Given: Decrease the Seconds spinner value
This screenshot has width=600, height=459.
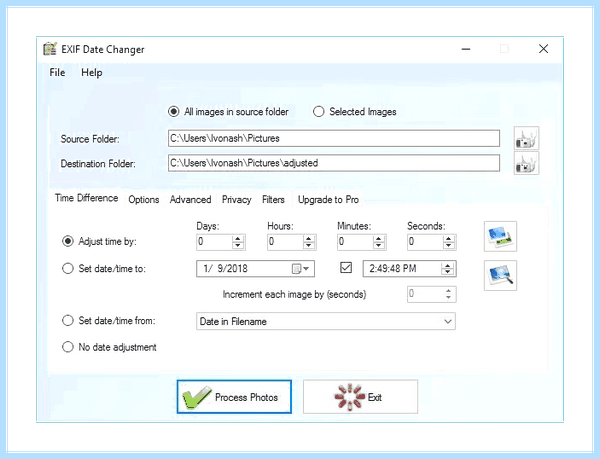Looking at the screenshot, I should coord(448,246).
